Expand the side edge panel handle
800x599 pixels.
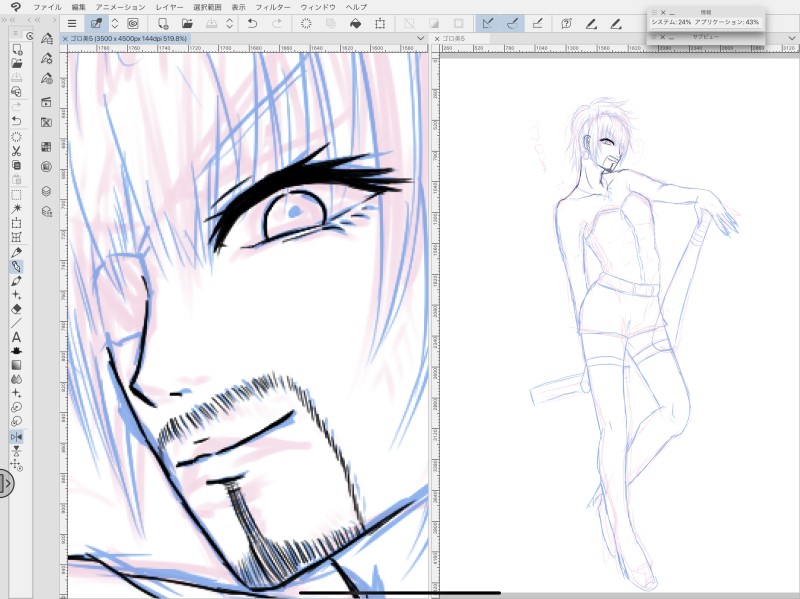click(6, 483)
